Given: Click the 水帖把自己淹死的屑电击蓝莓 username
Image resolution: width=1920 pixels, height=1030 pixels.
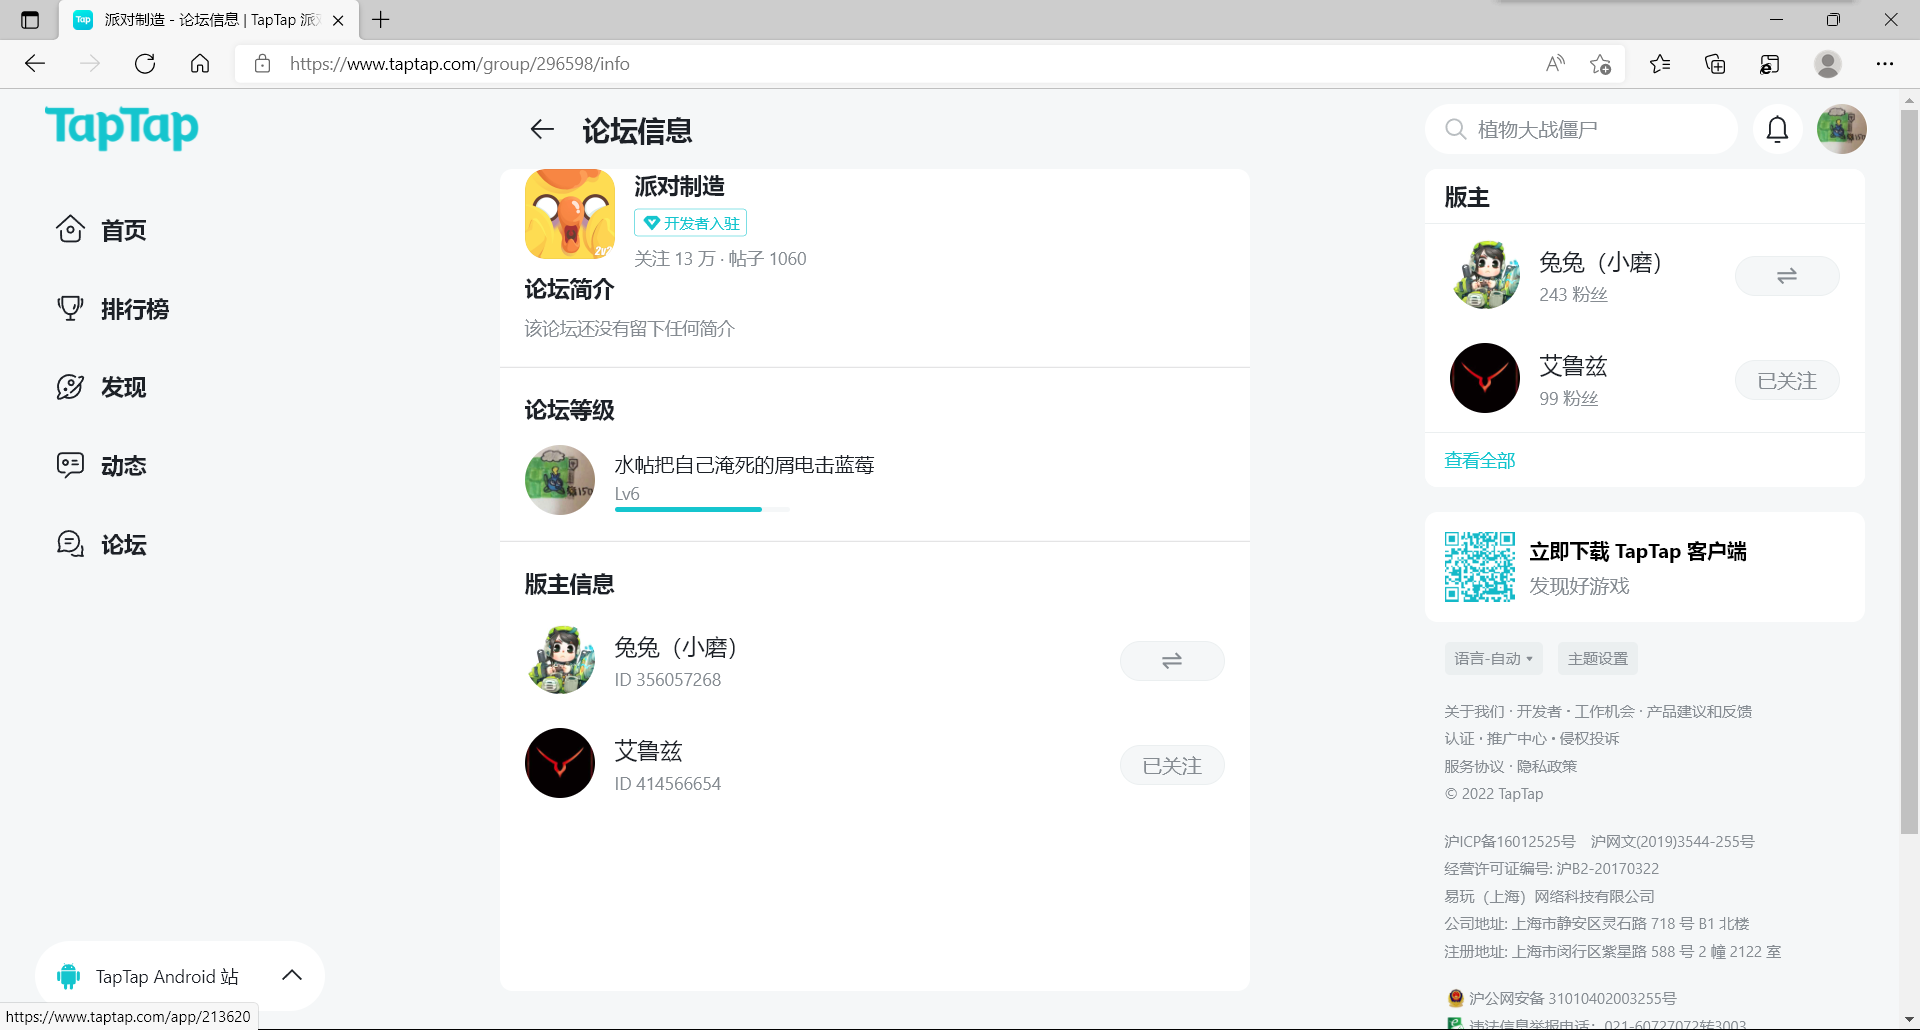Looking at the screenshot, I should (x=744, y=465).
